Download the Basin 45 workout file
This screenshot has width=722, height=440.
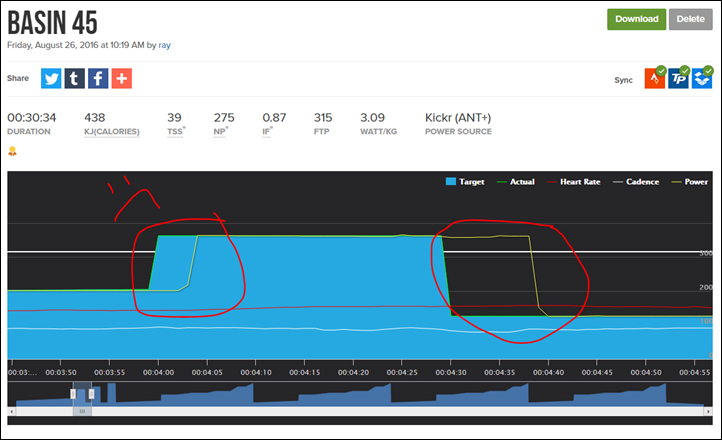tap(636, 18)
